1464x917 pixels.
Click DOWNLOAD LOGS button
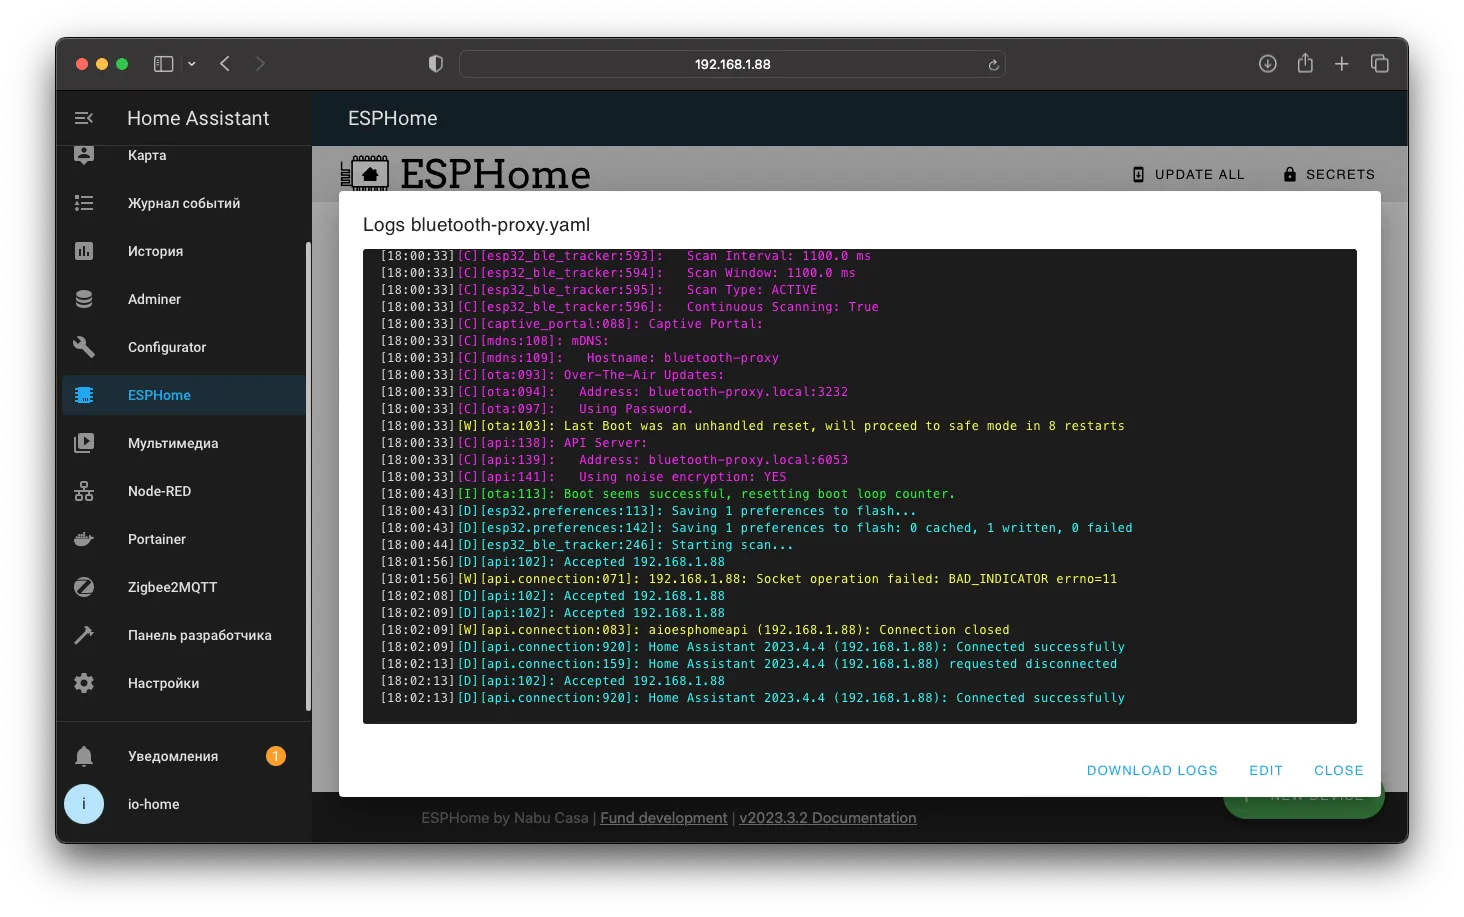point(1152,770)
